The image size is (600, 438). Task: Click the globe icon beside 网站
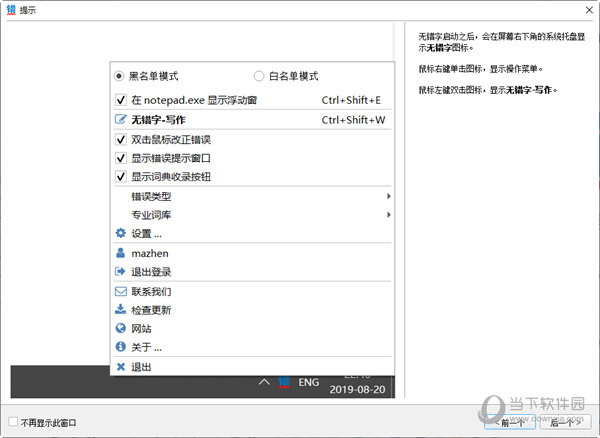coord(121,328)
